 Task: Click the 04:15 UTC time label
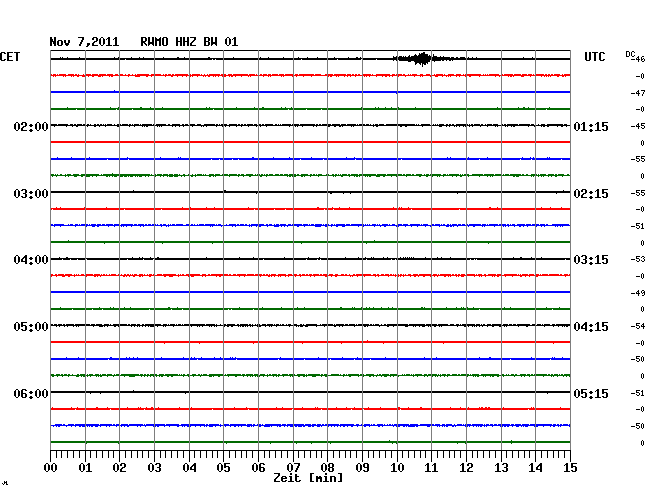[591, 327]
